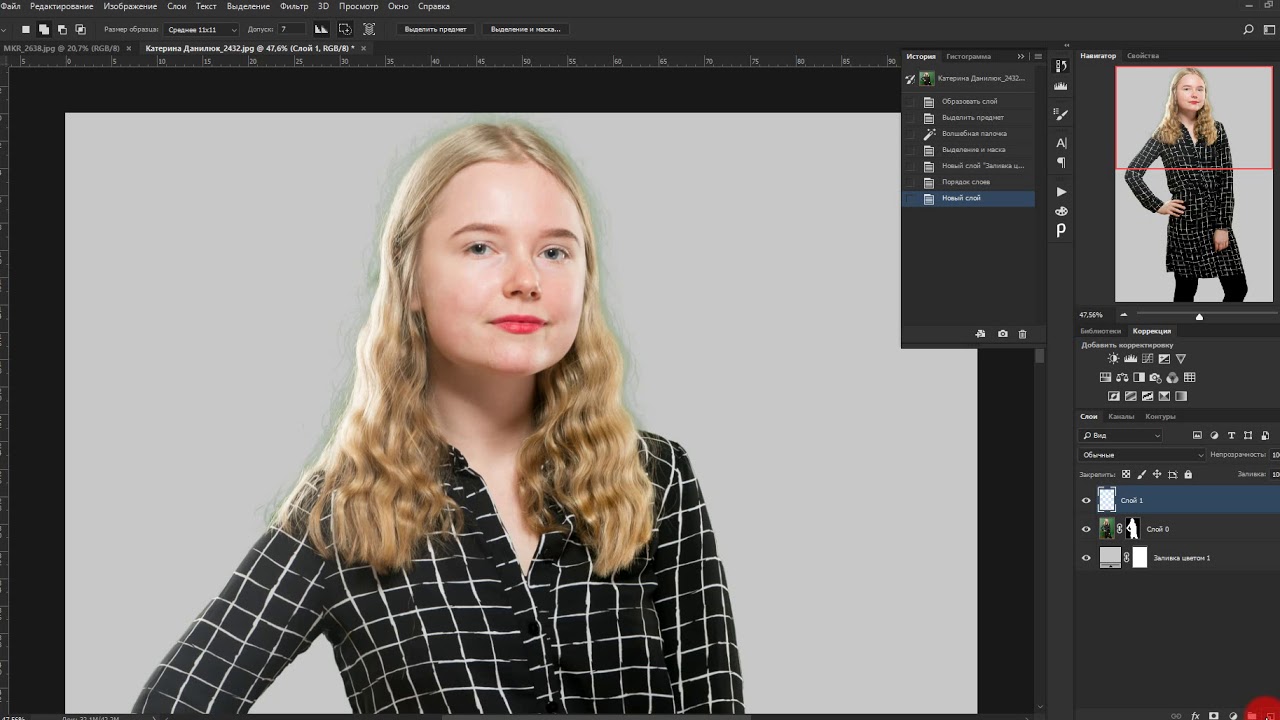This screenshot has height=720, width=1280.
Task: Select the "Волшебная палочка" history state
Action: coord(968,133)
